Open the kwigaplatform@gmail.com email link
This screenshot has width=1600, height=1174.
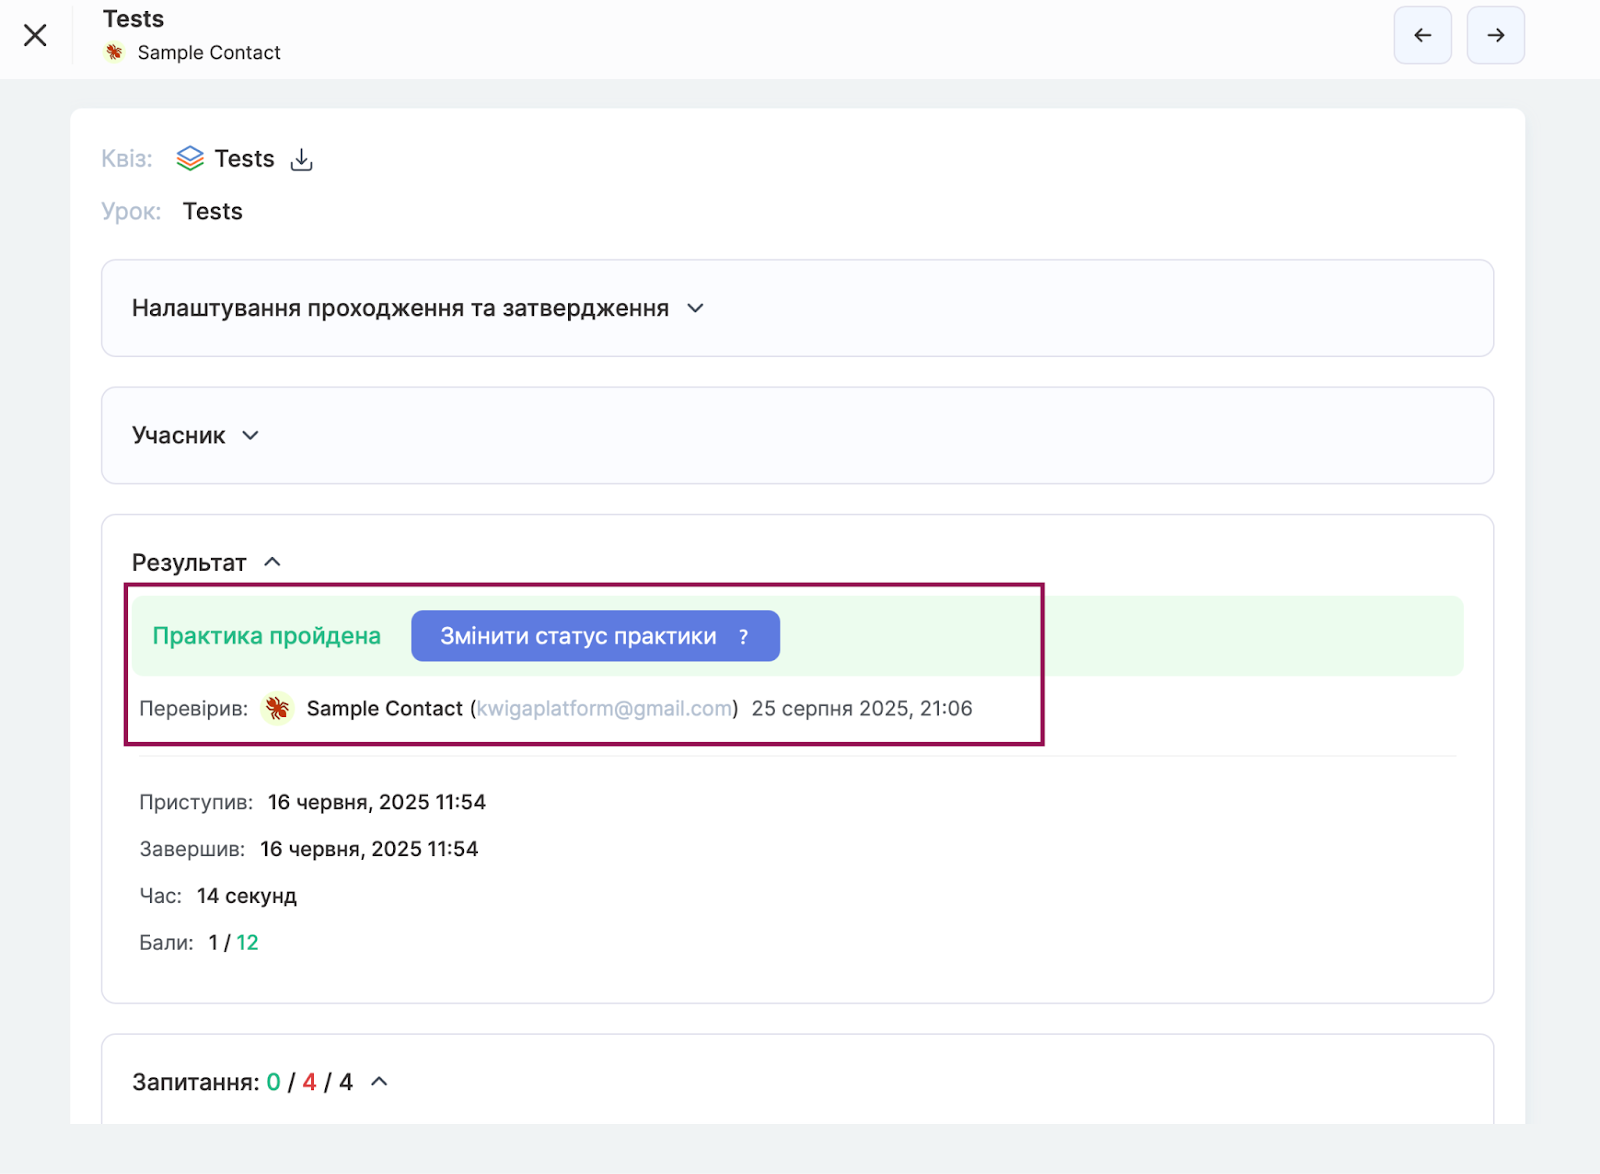pos(604,709)
